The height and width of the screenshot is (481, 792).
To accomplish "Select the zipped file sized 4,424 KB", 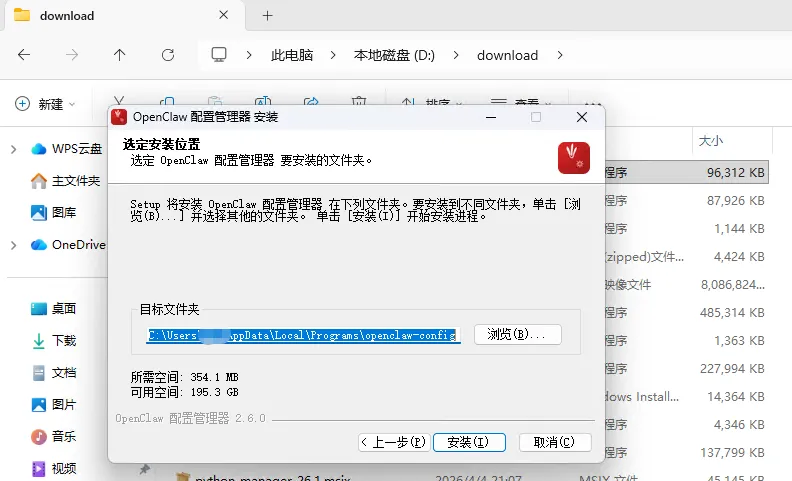I will tap(687, 257).
